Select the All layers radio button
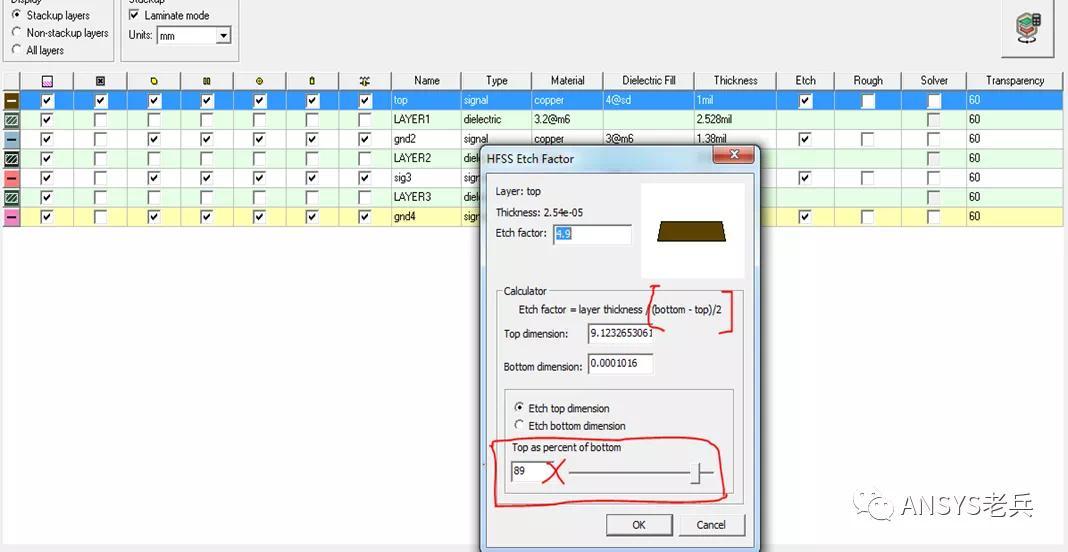 [16, 50]
